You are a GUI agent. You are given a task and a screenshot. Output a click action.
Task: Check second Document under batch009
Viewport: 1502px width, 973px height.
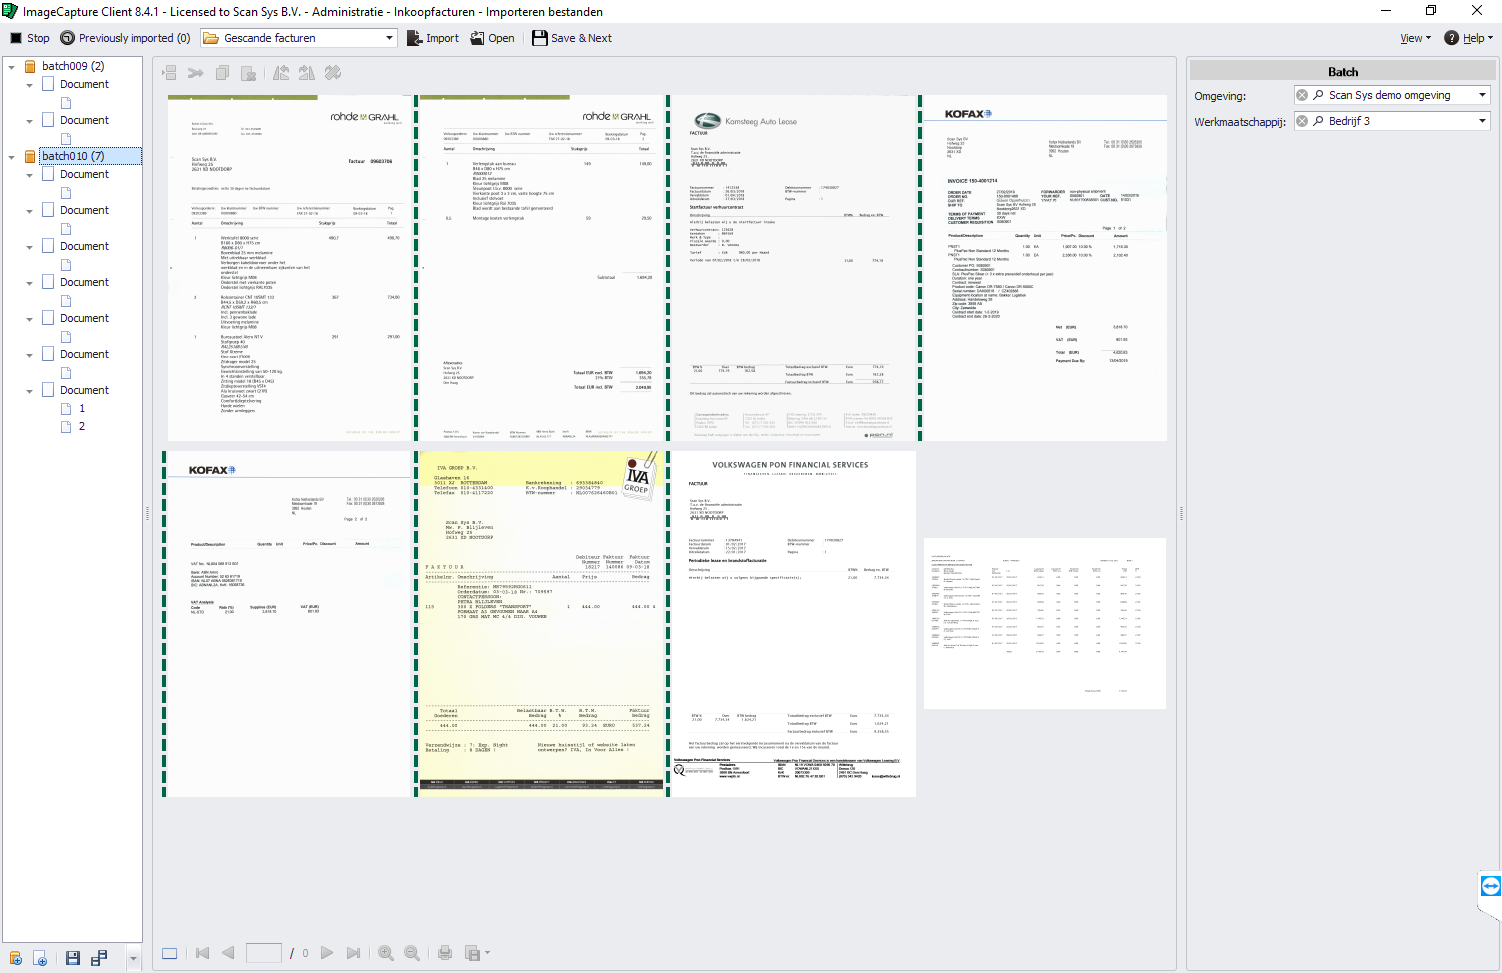point(48,120)
